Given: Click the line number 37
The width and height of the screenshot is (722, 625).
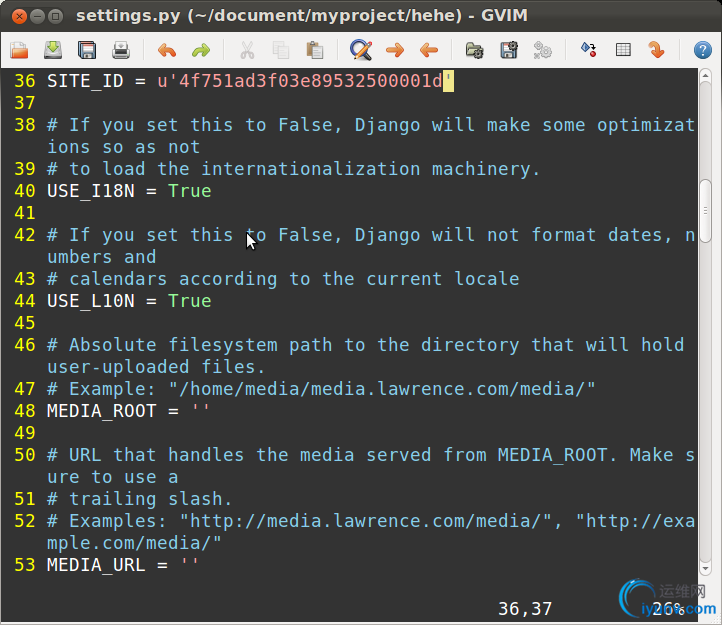Looking at the screenshot, I should tap(24, 103).
